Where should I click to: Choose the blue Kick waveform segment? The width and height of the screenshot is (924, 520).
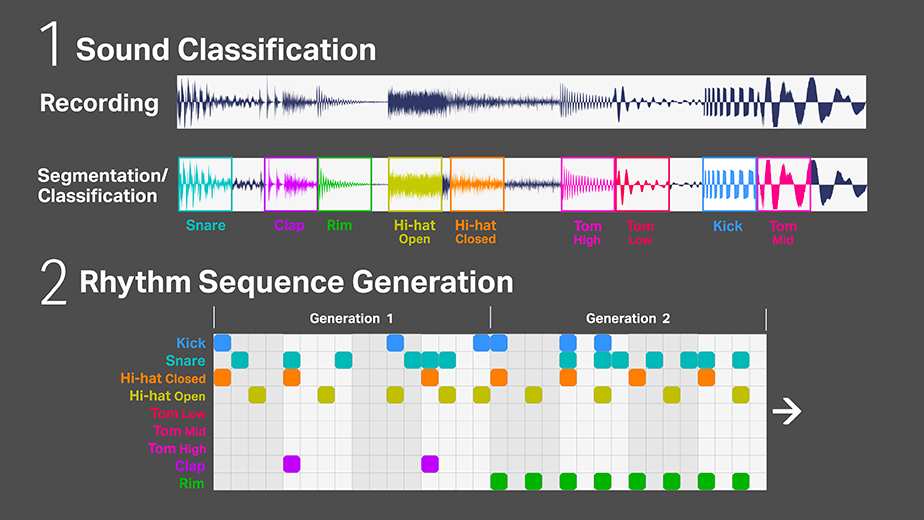click(728, 184)
